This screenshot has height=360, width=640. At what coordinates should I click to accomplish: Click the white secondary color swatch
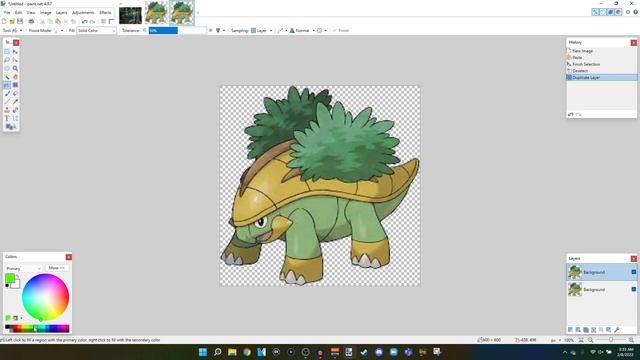16,284
